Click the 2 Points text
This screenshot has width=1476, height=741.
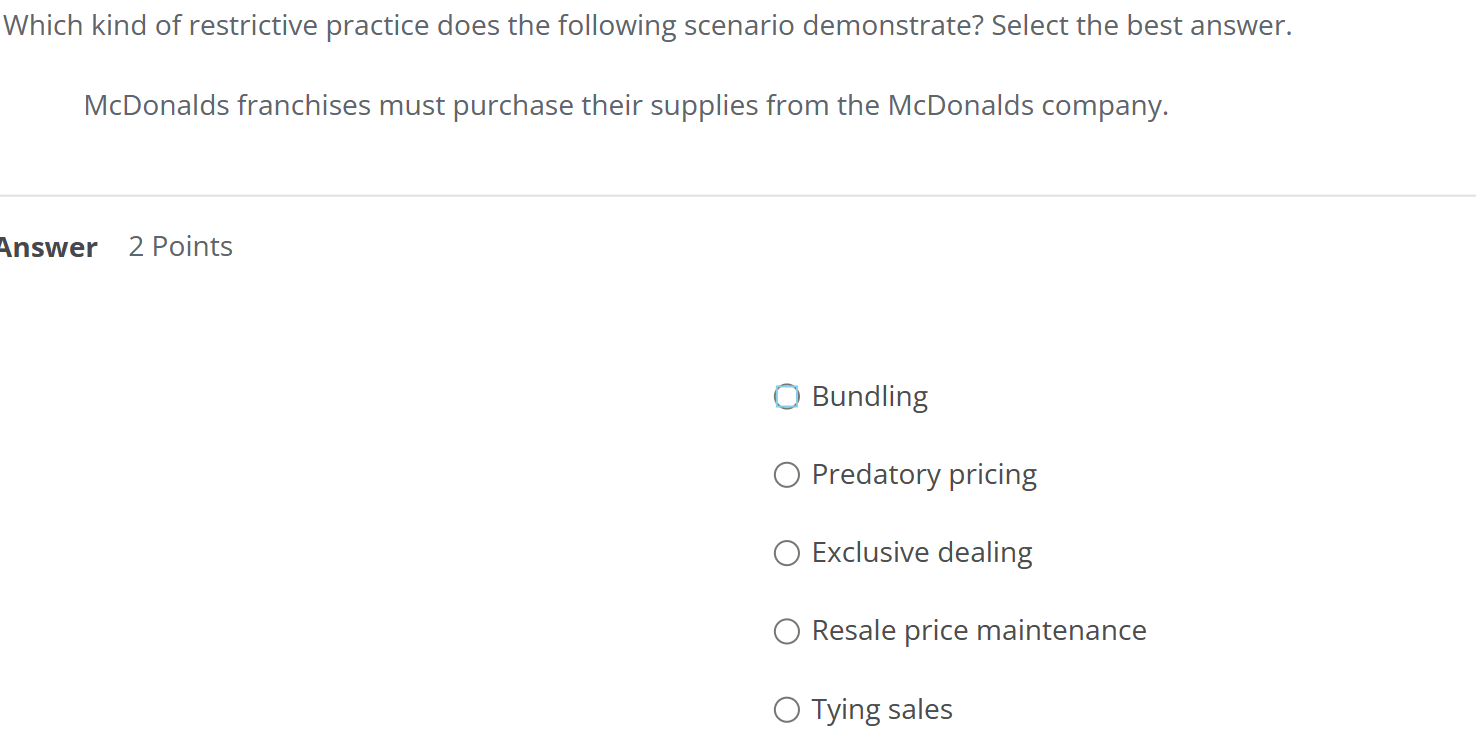[x=180, y=246]
